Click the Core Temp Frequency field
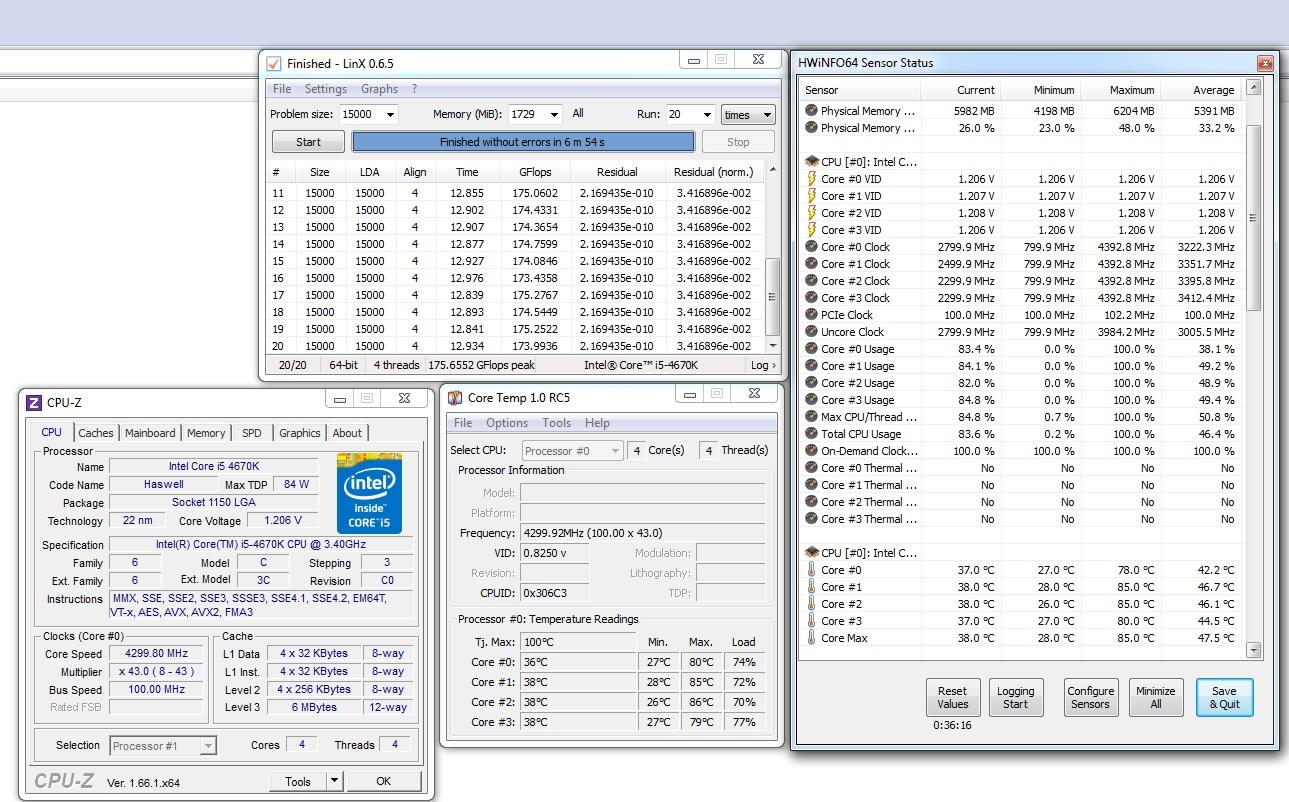This screenshot has width=1289, height=802. click(643, 533)
